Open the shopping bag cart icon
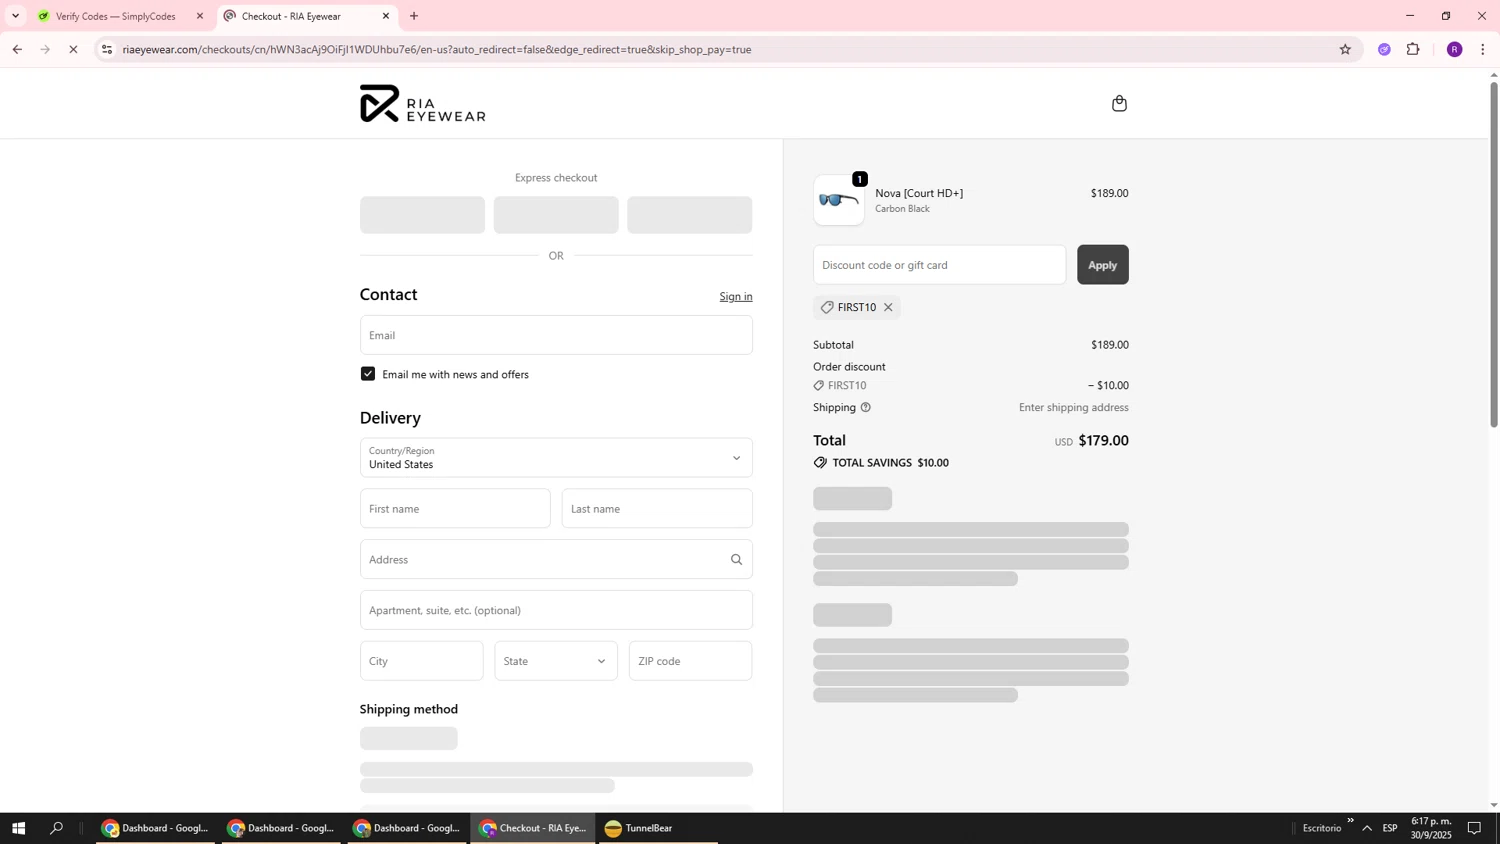 (x=1119, y=103)
